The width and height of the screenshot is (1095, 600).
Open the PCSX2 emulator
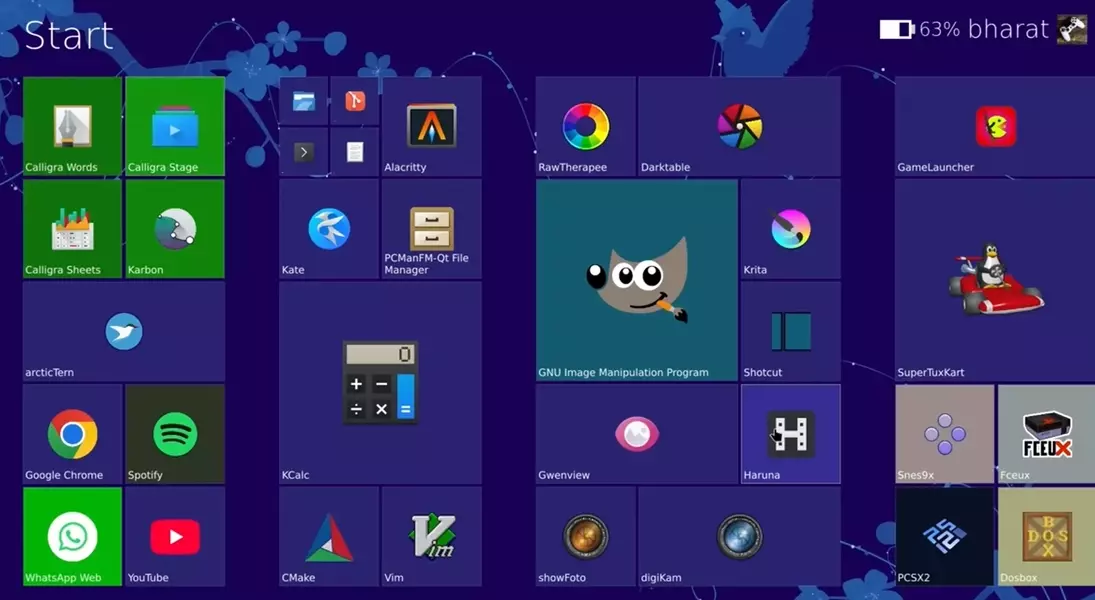943,535
